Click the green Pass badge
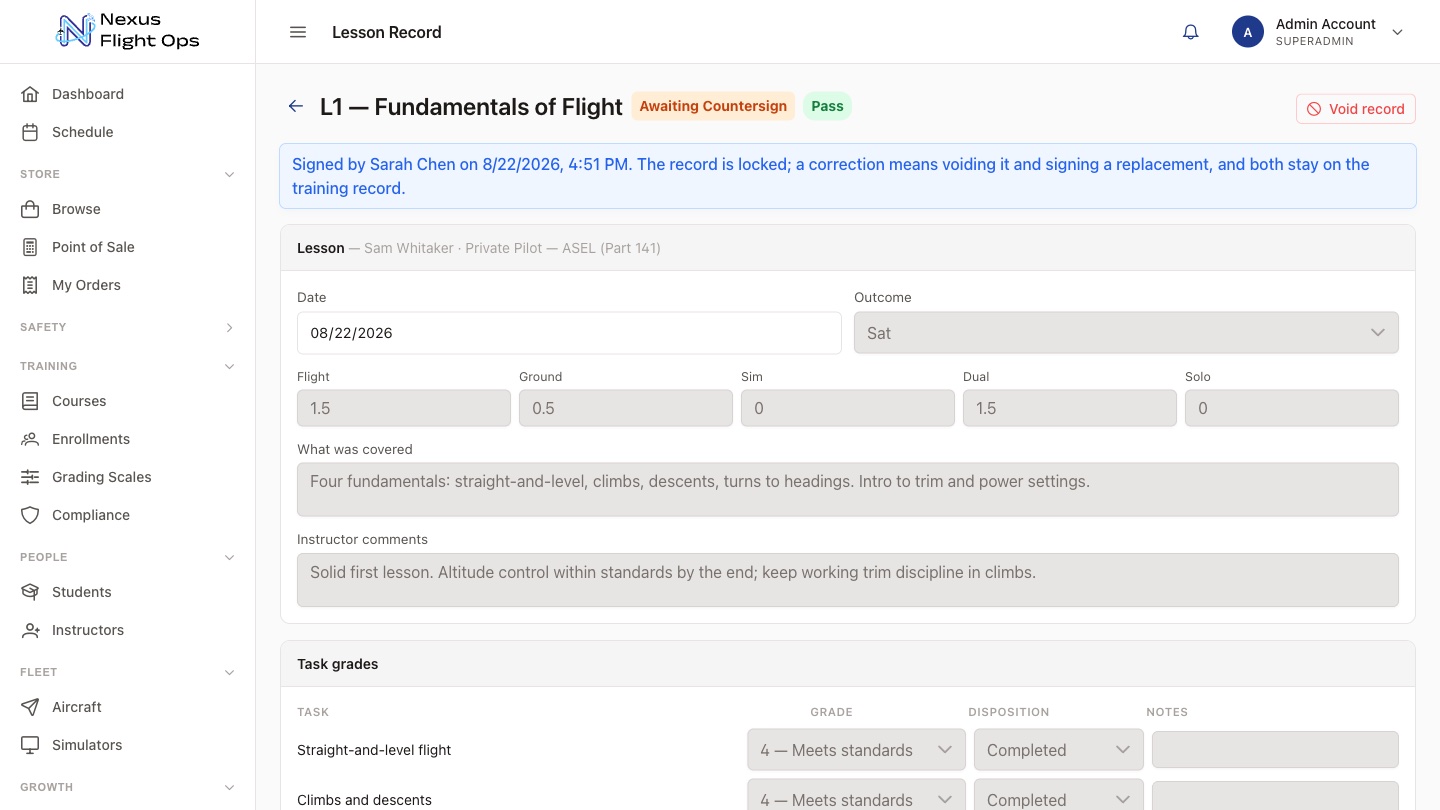1440x810 pixels. click(x=827, y=106)
